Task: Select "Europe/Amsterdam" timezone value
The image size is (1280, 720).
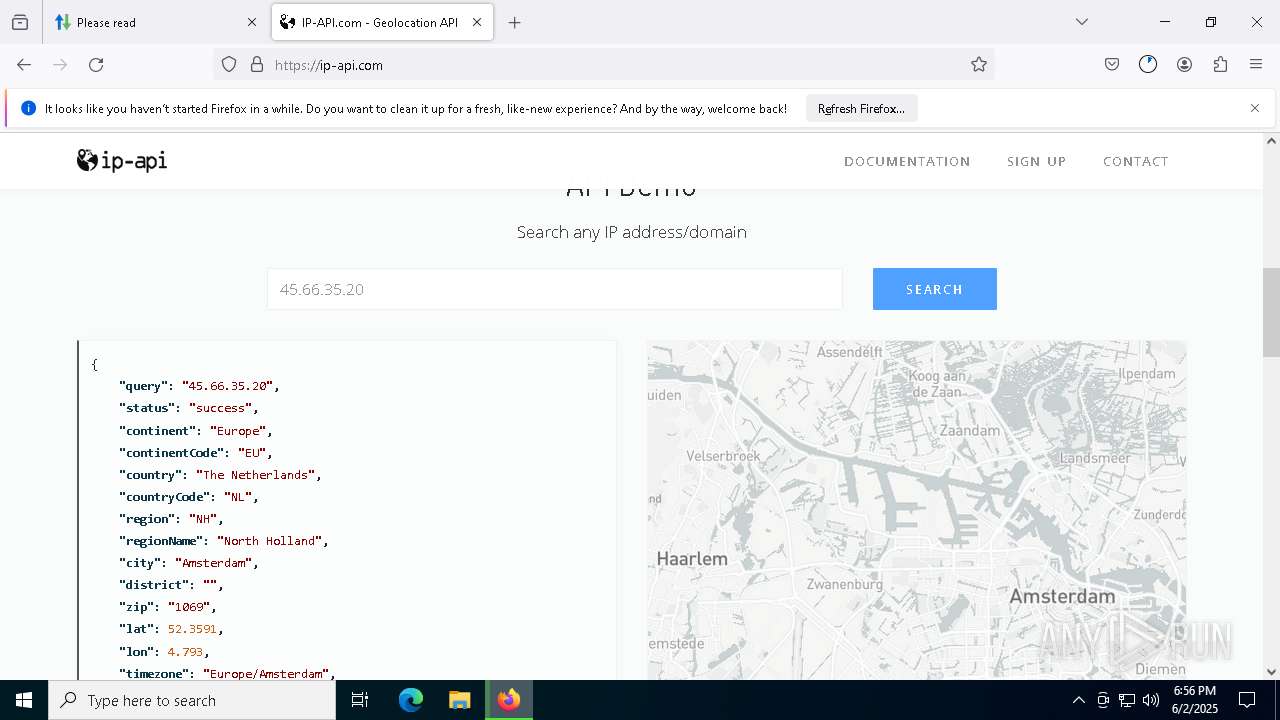Action: 266,674
